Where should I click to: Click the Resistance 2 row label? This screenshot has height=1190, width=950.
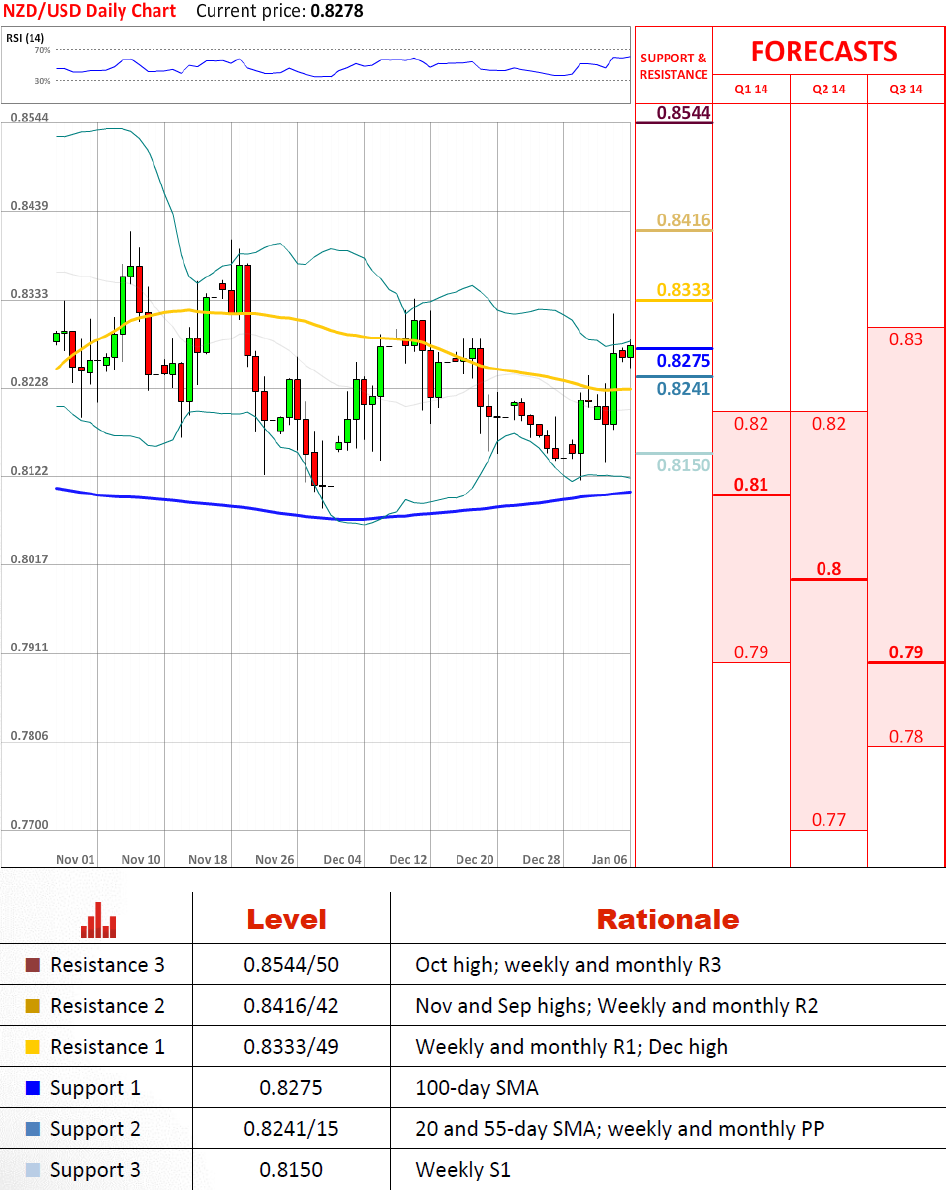click(x=107, y=1006)
